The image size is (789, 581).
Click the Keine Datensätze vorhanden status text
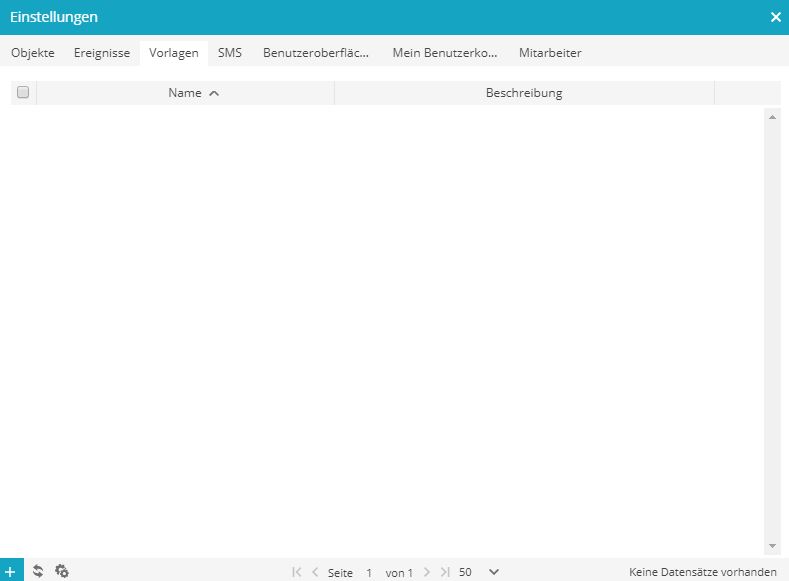click(x=702, y=572)
